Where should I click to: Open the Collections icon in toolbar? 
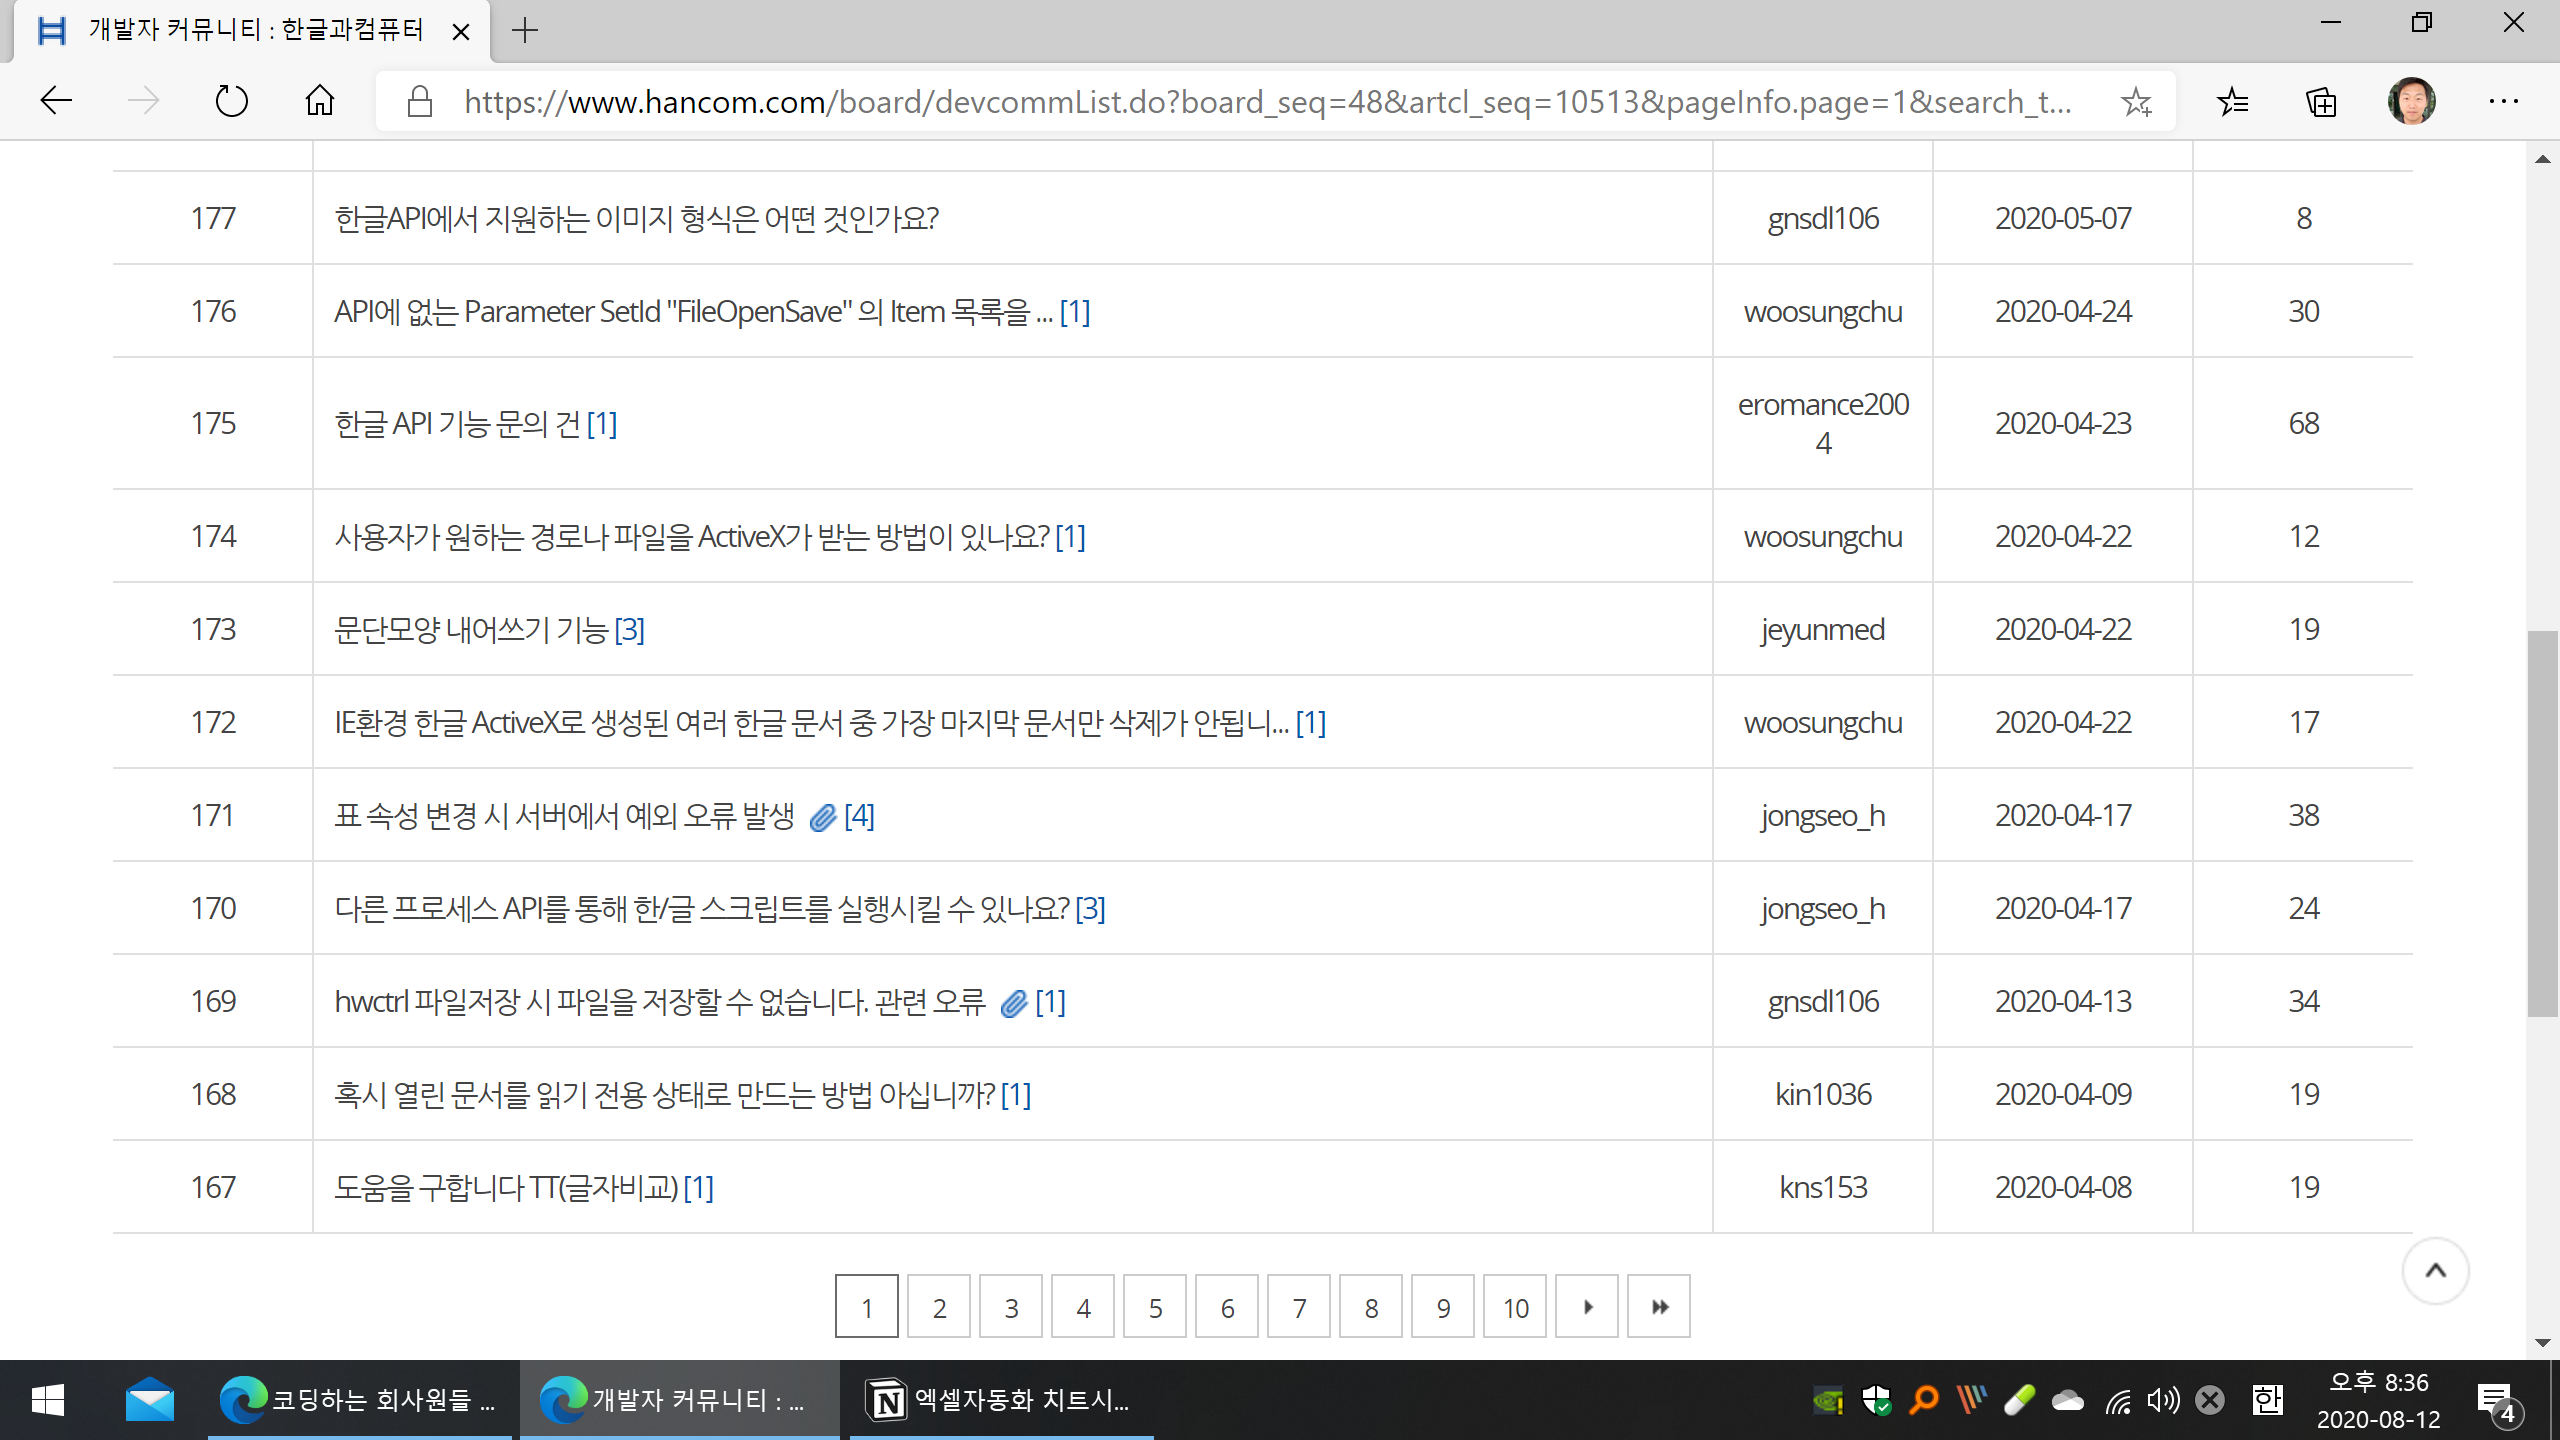[x=2320, y=101]
